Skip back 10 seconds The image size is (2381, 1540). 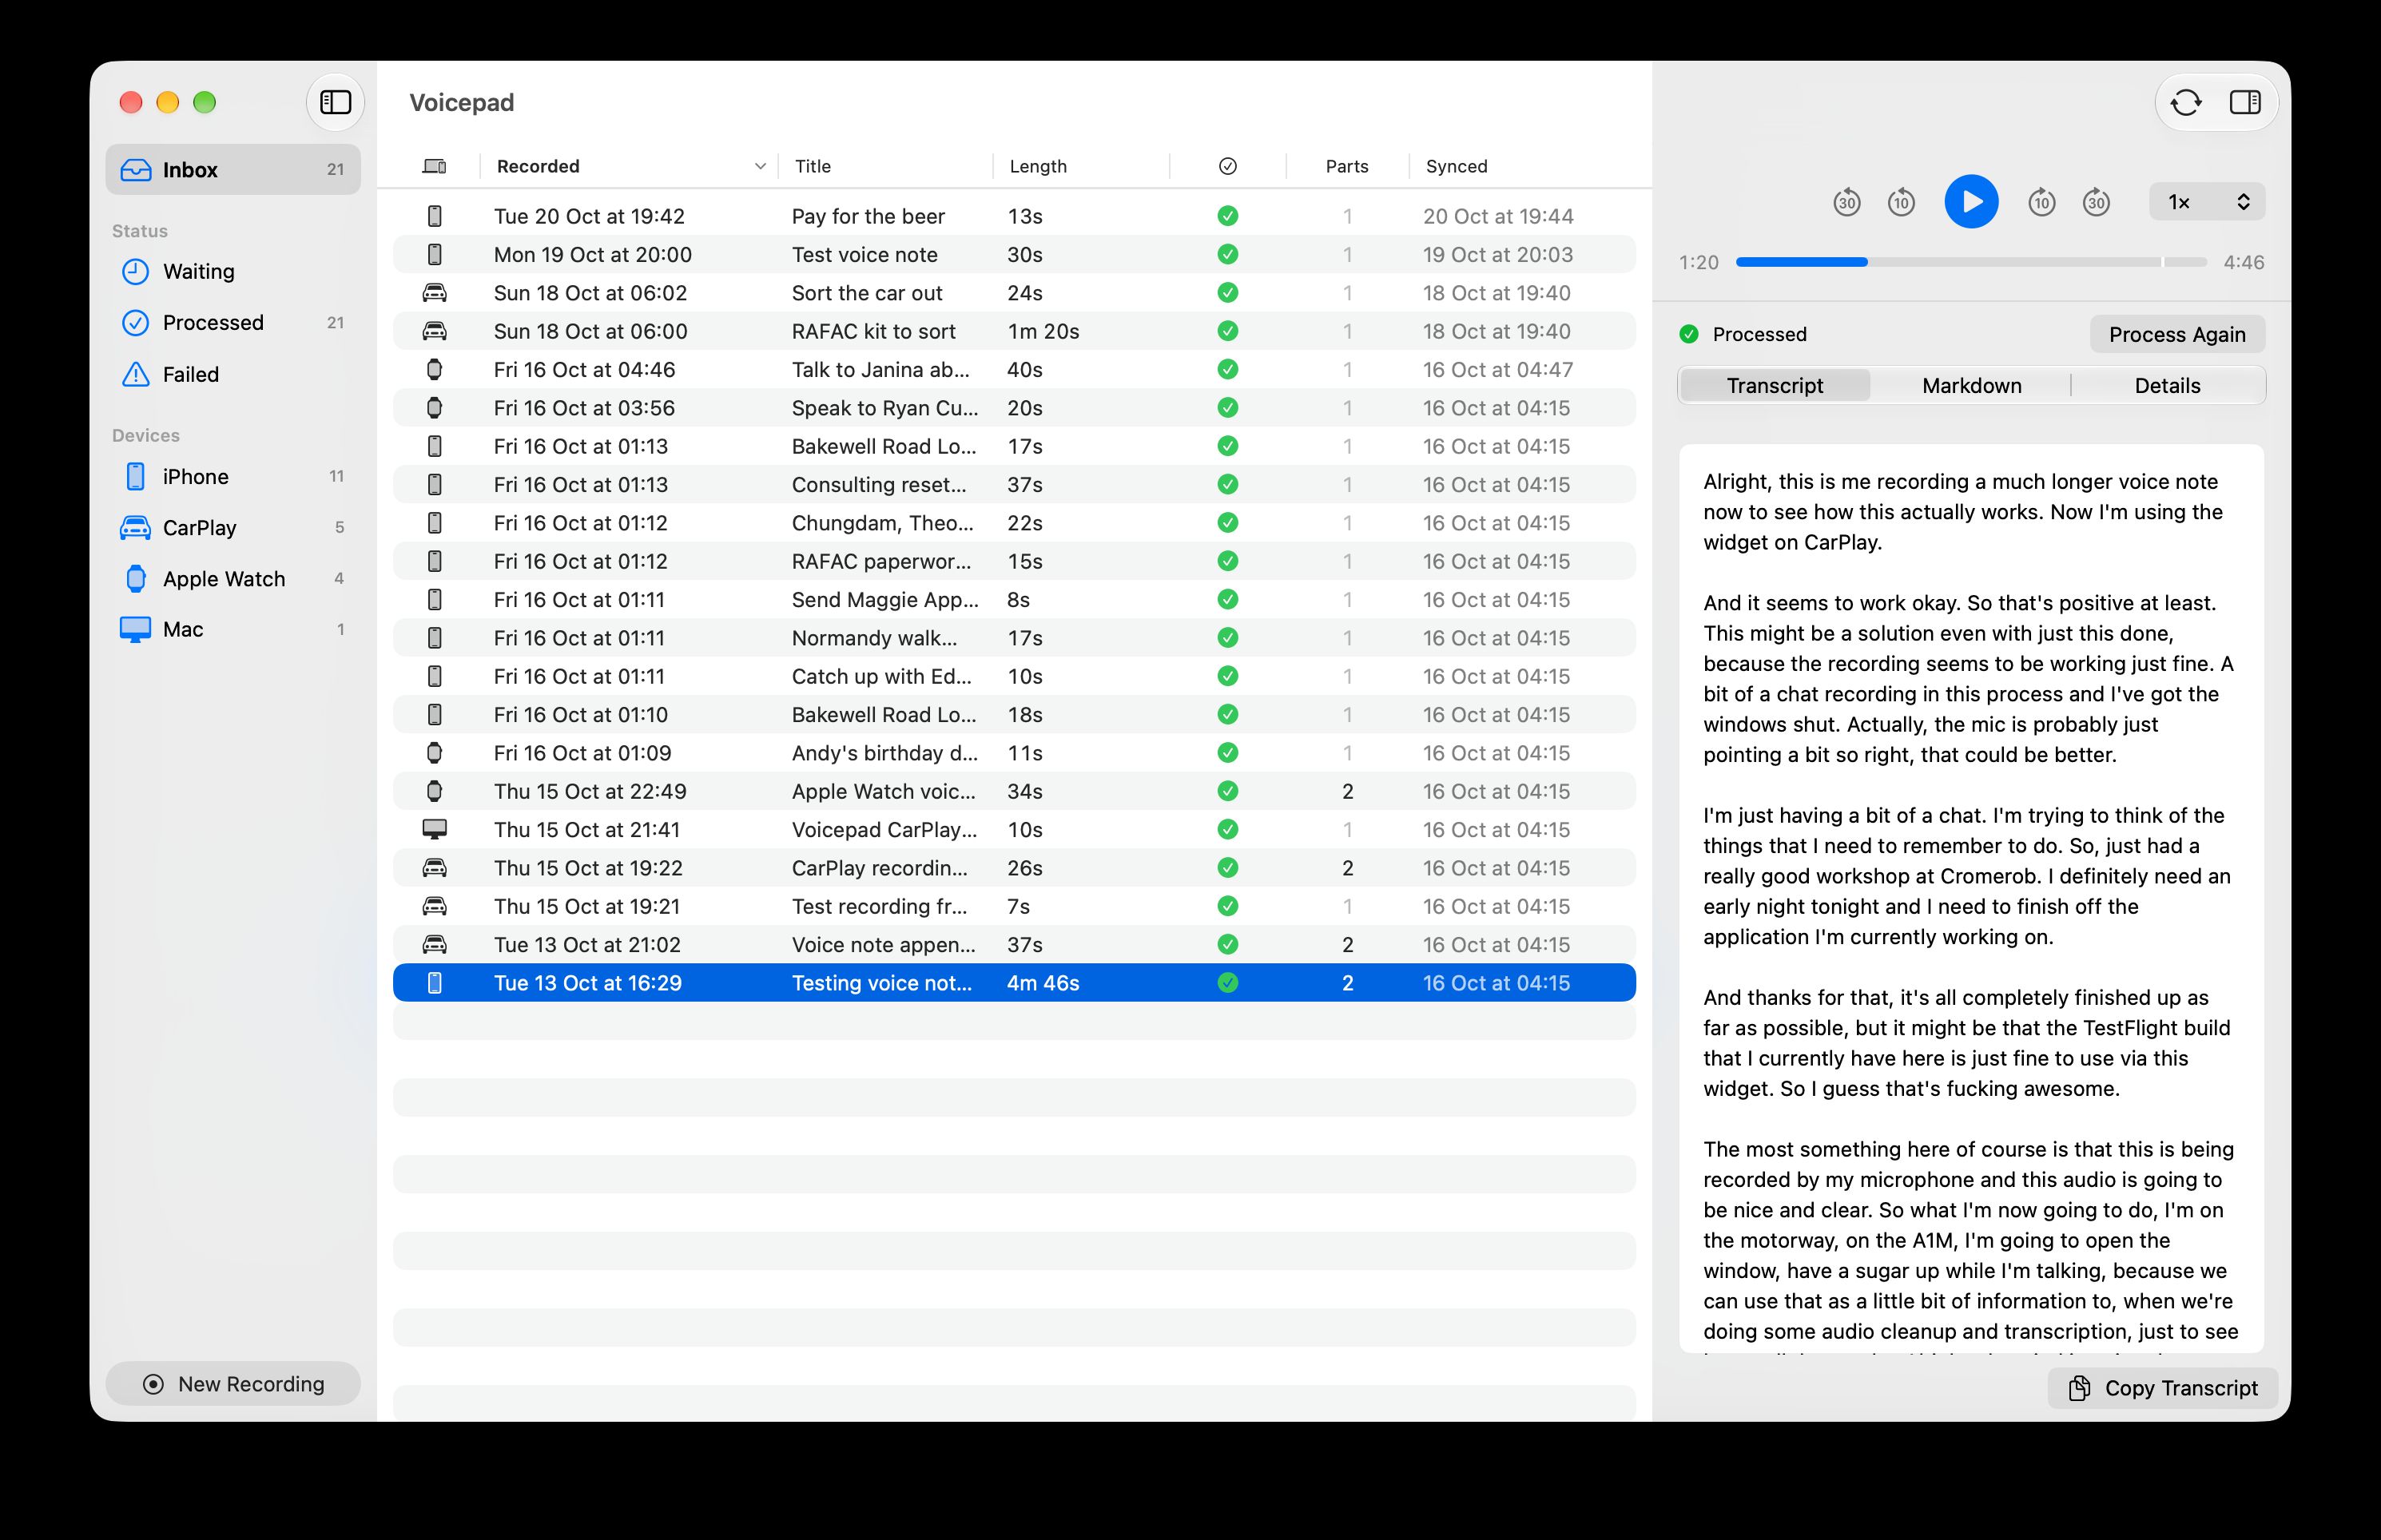coord(1901,203)
